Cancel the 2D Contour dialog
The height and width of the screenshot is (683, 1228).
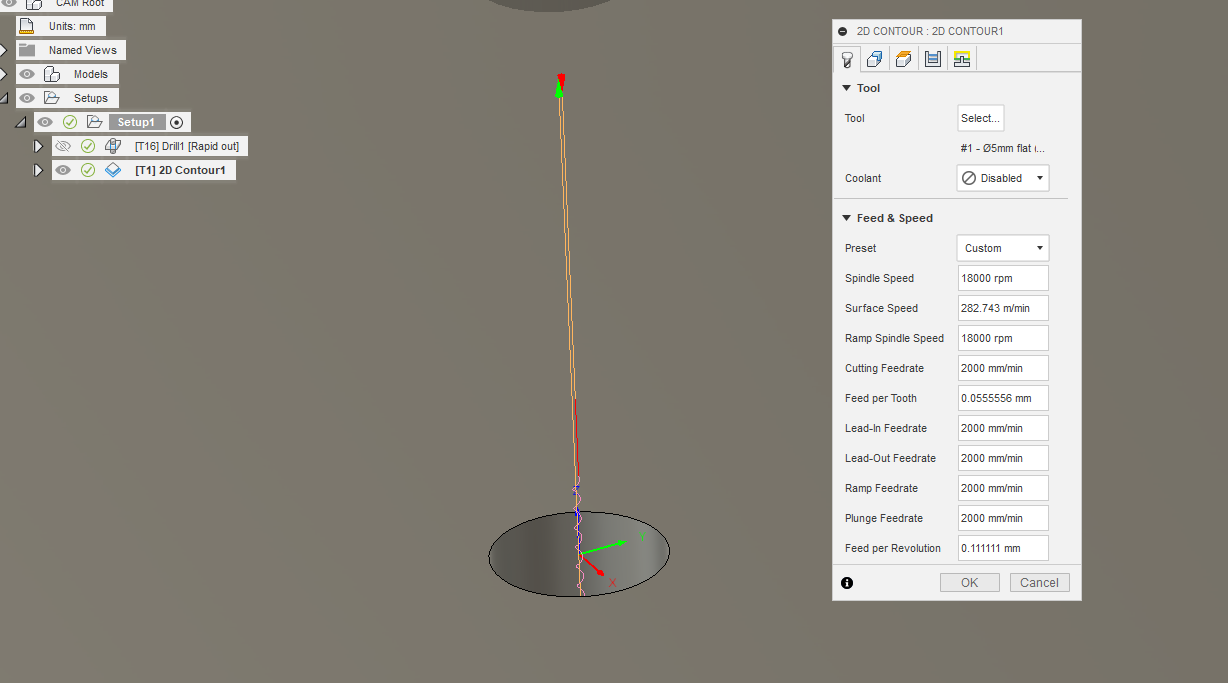[1039, 582]
